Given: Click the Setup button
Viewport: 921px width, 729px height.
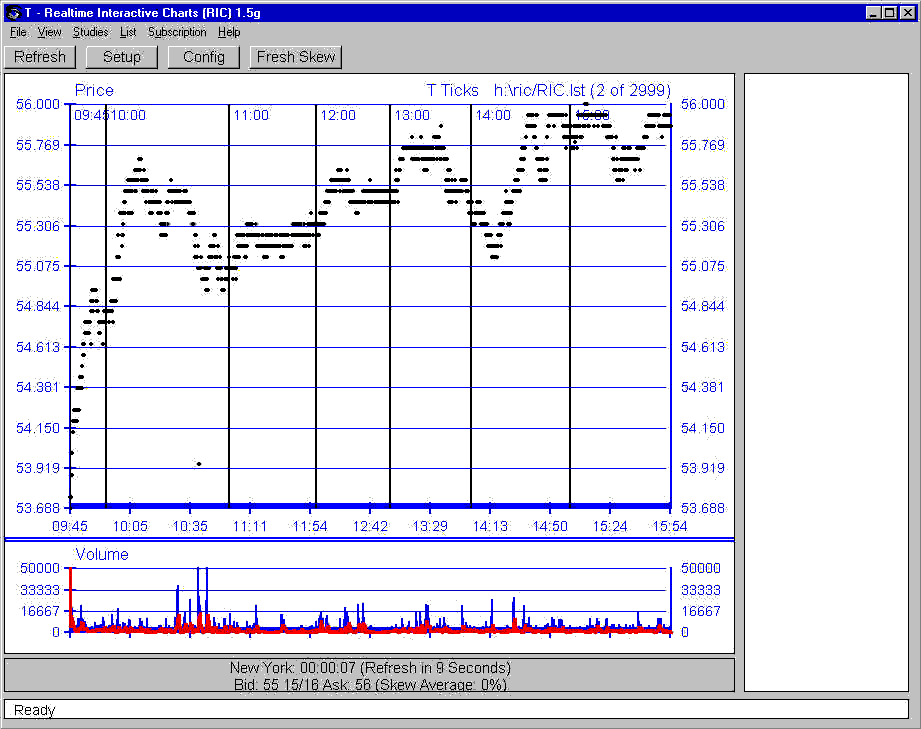Looking at the screenshot, I should click(122, 57).
